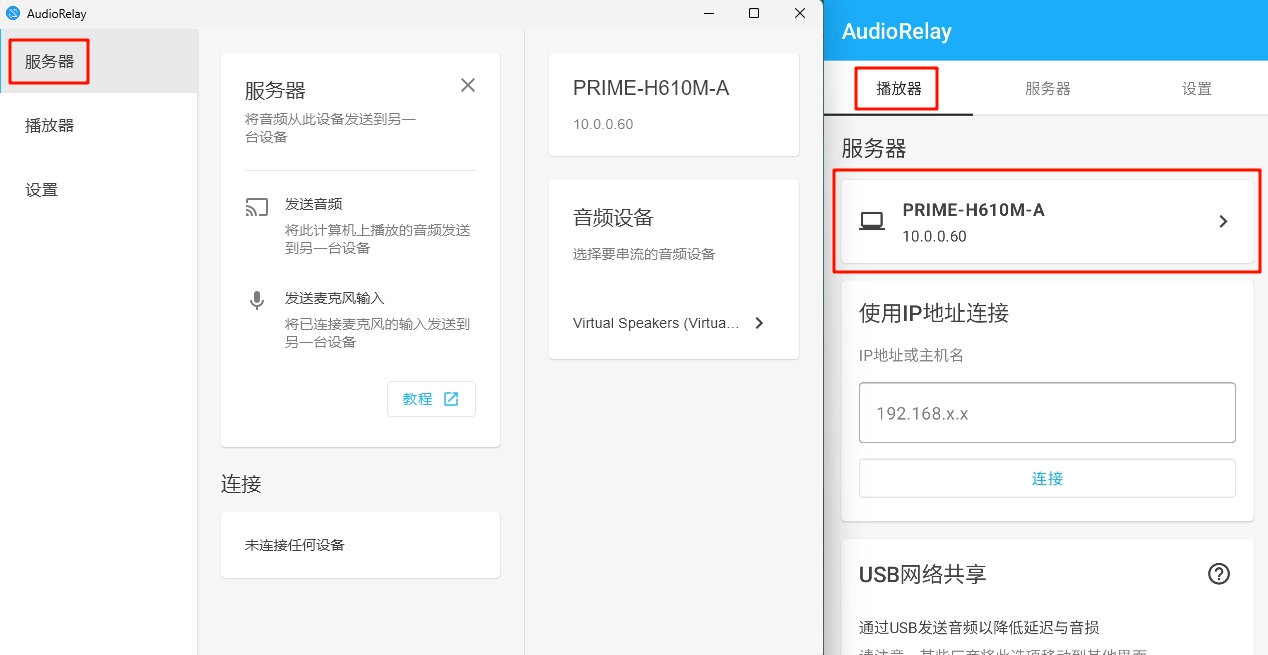Image resolution: width=1268 pixels, height=655 pixels.
Task: Open the 教程 tutorial link
Action: point(431,399)
